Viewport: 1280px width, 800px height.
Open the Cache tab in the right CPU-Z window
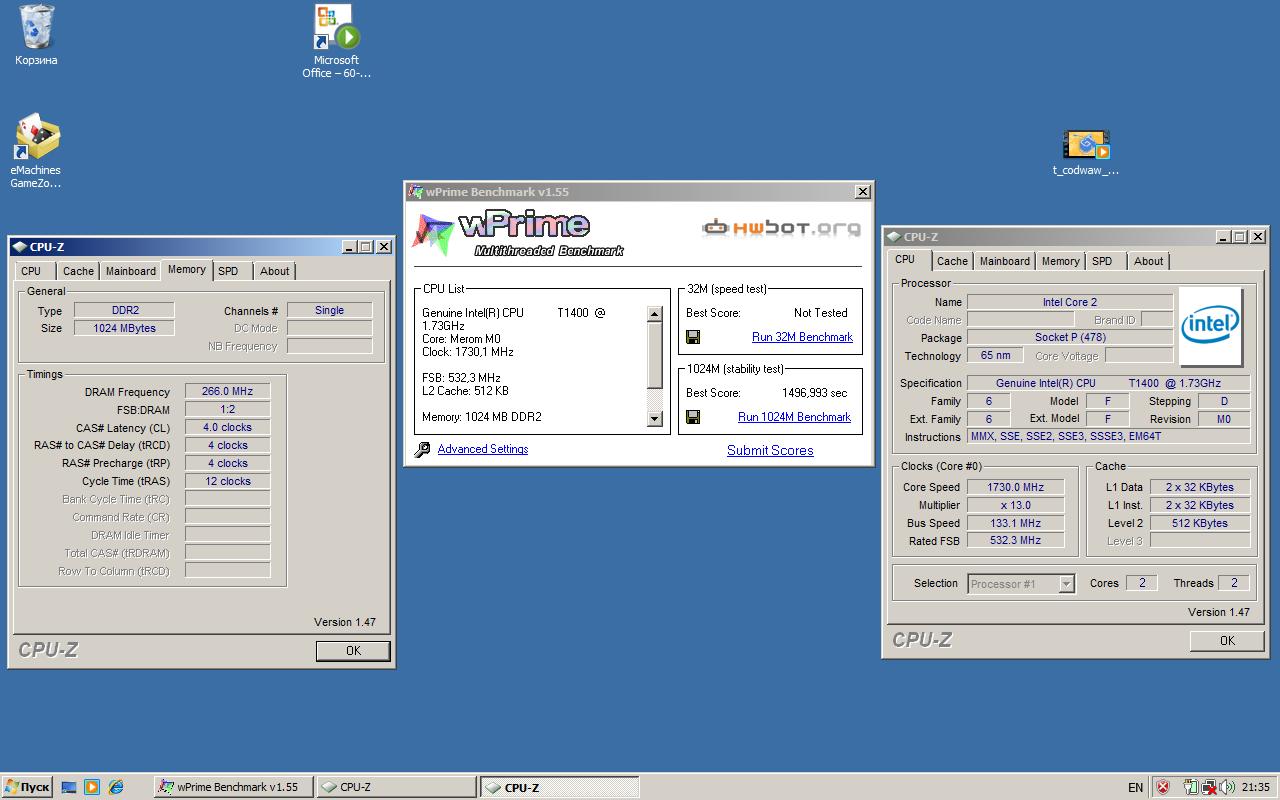[952, 261]
